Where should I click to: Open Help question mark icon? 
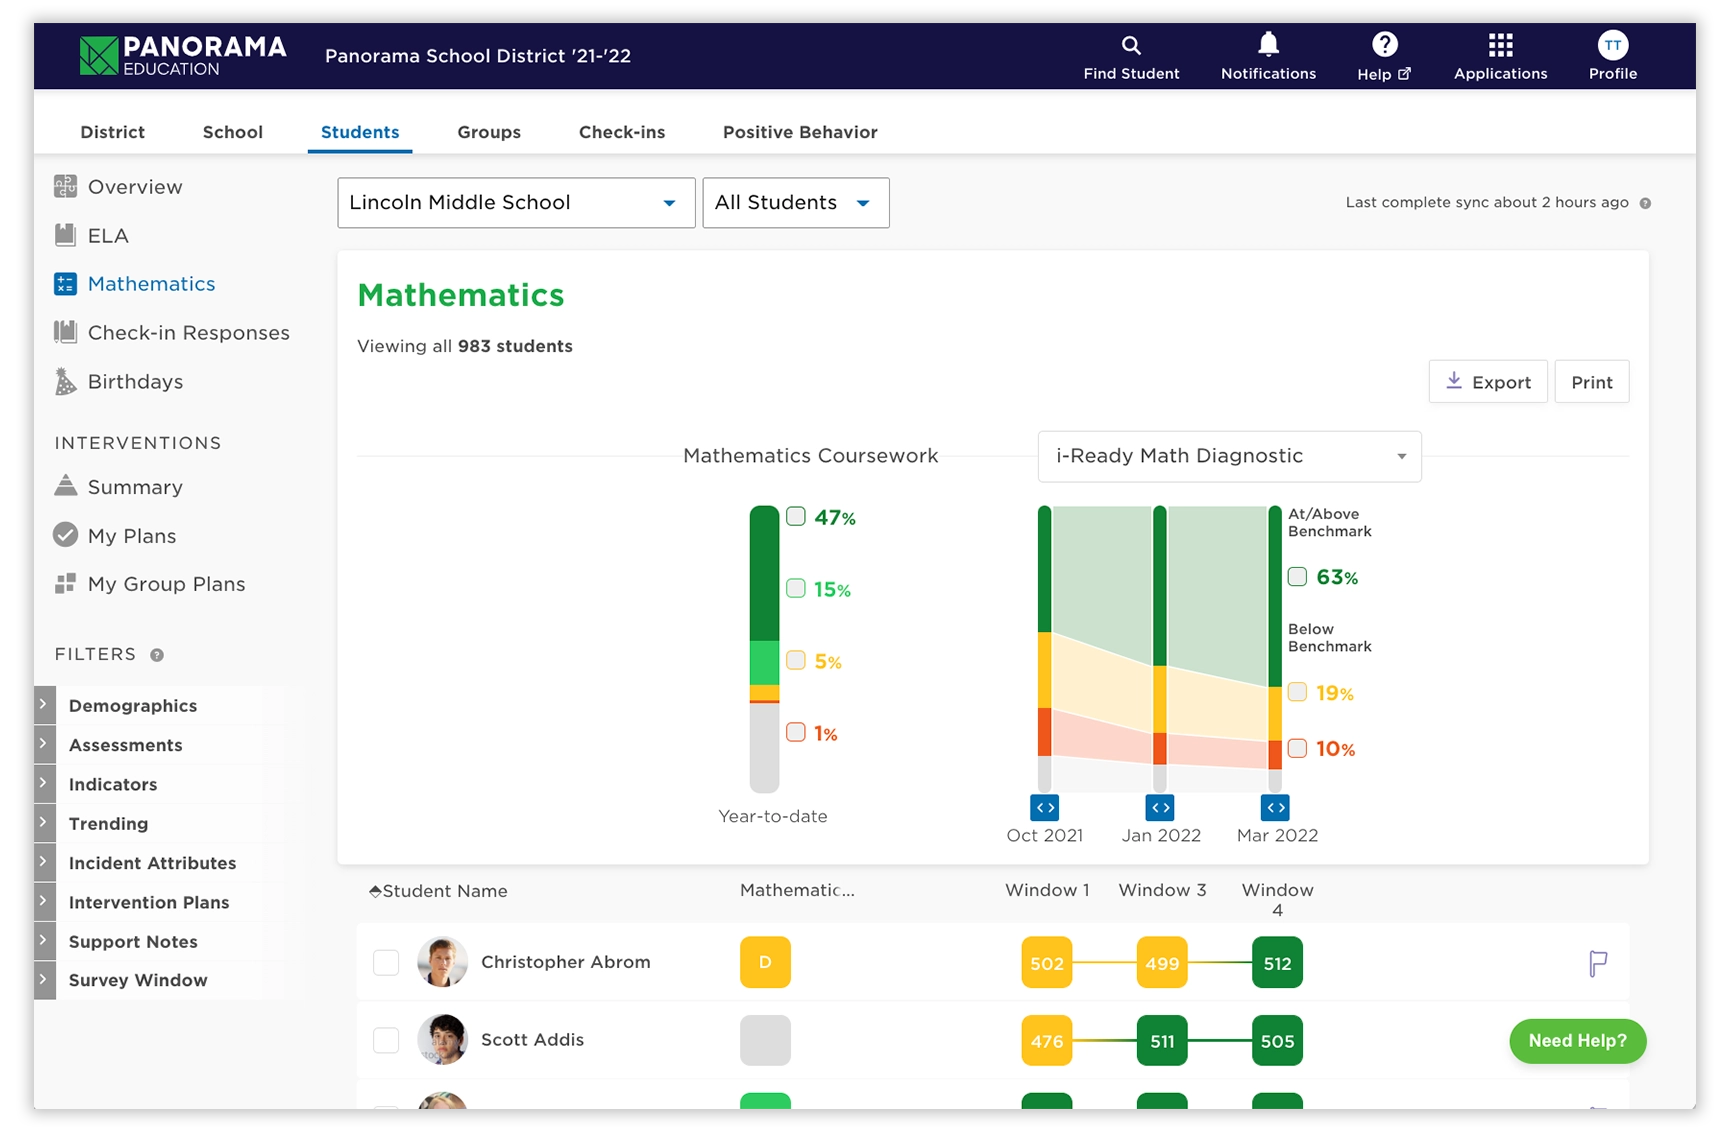click(x=1384, y=44)
